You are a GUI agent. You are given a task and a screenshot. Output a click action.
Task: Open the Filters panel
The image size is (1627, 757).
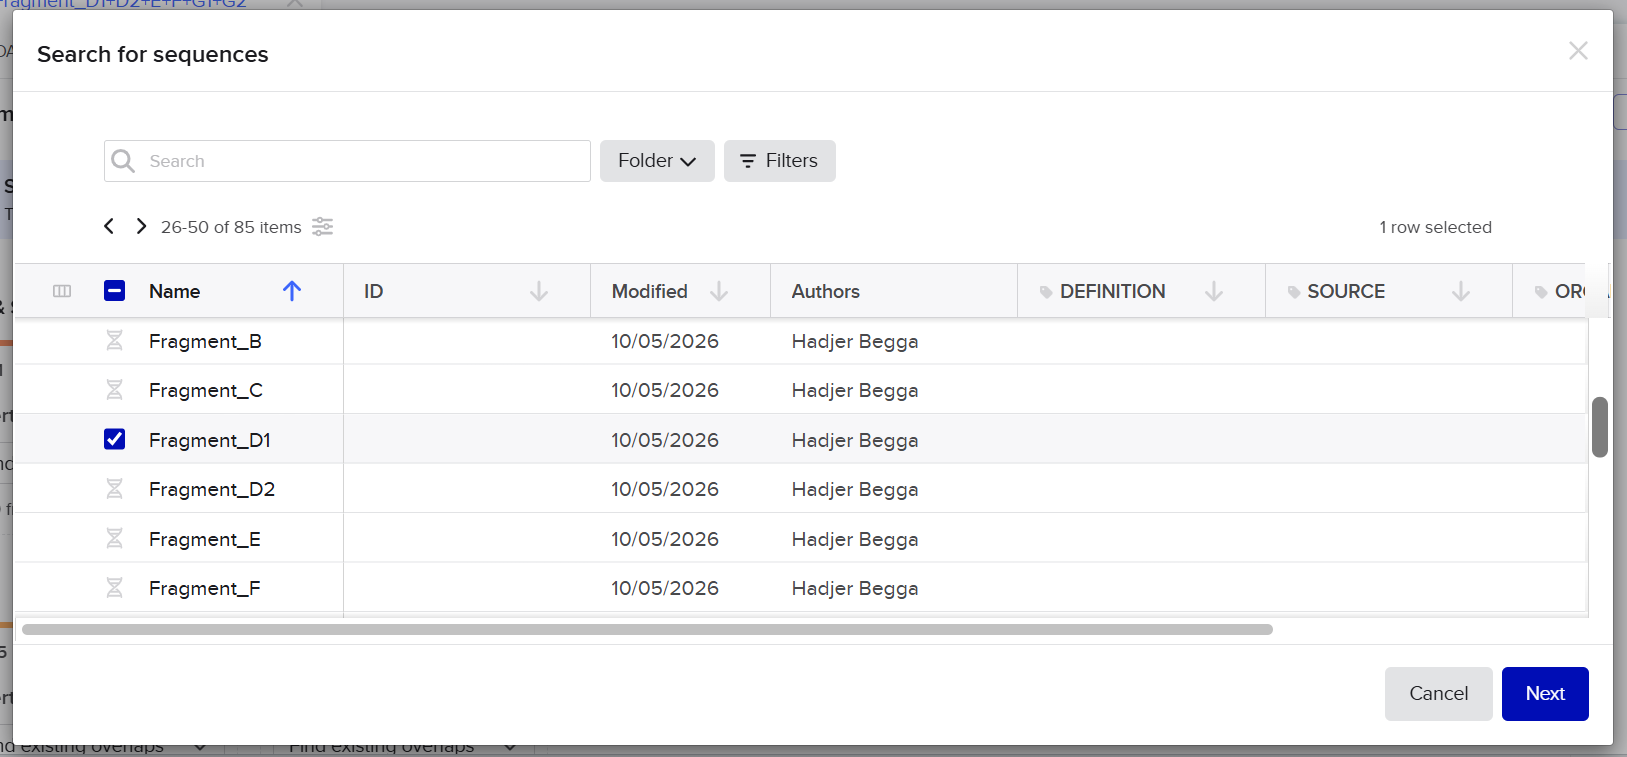pyautogui.click(x=780, y=161)
